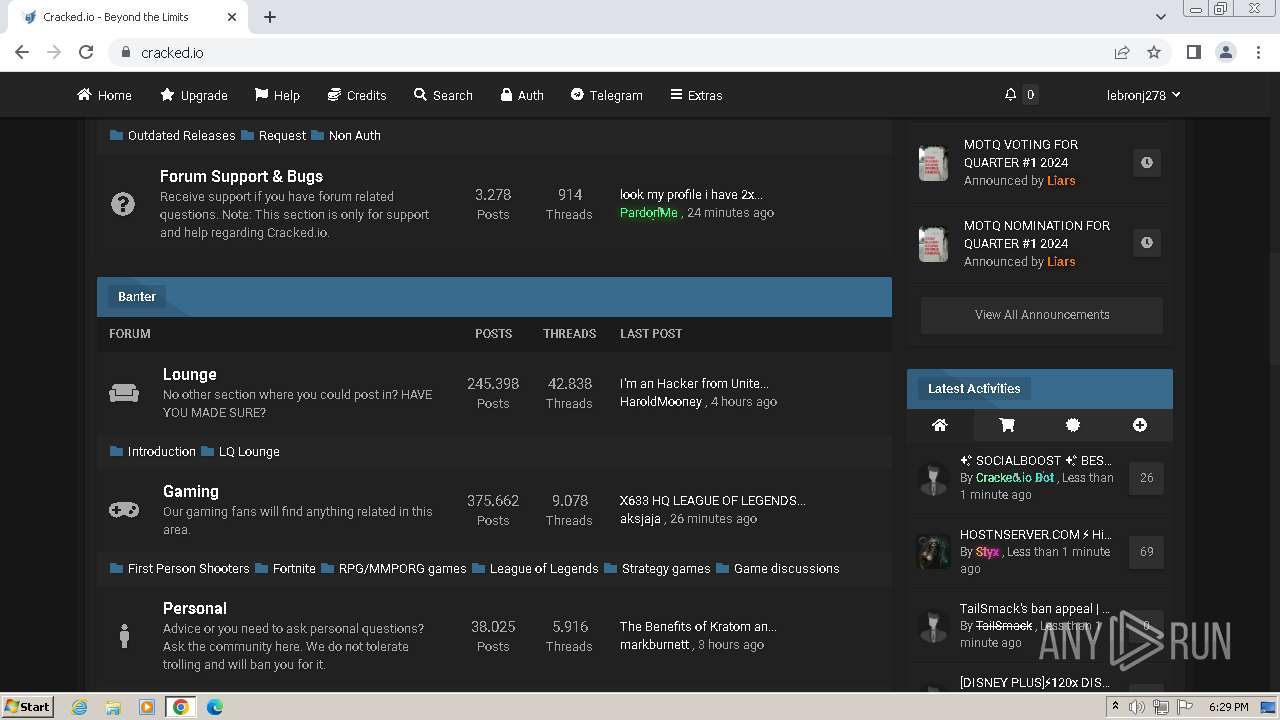Click the Home nav icon
This screenshot has width=1280, height=720.
tap(84, 95)
